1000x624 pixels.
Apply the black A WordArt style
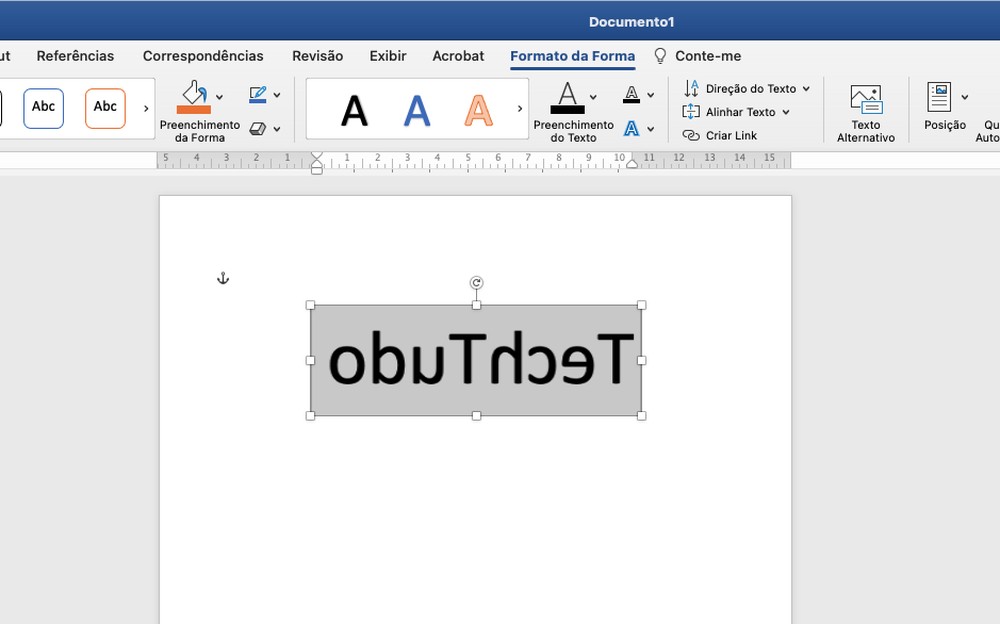(x=354, y=110)
